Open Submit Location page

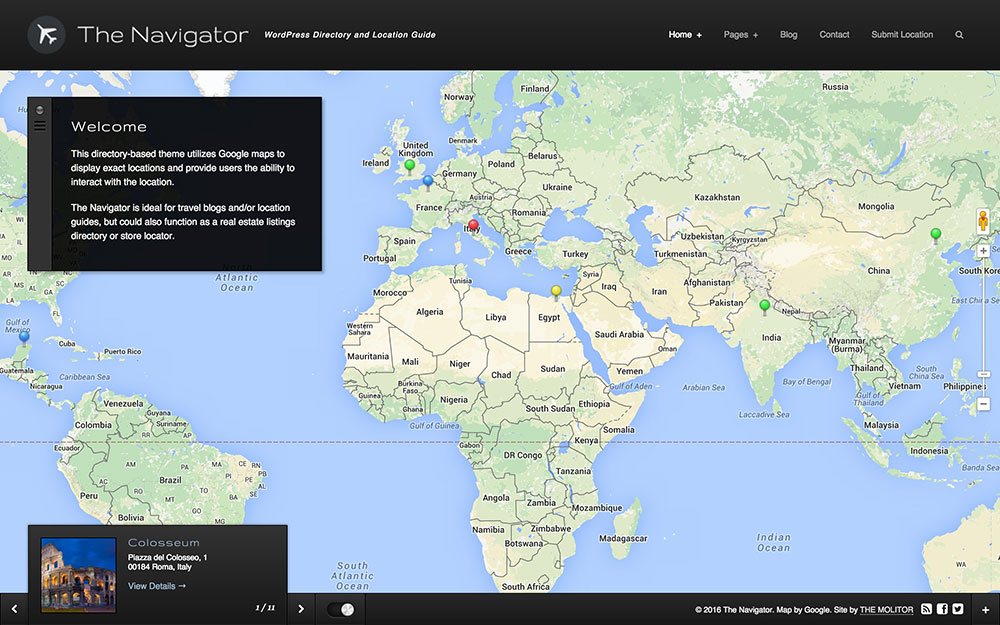point(902,34)
